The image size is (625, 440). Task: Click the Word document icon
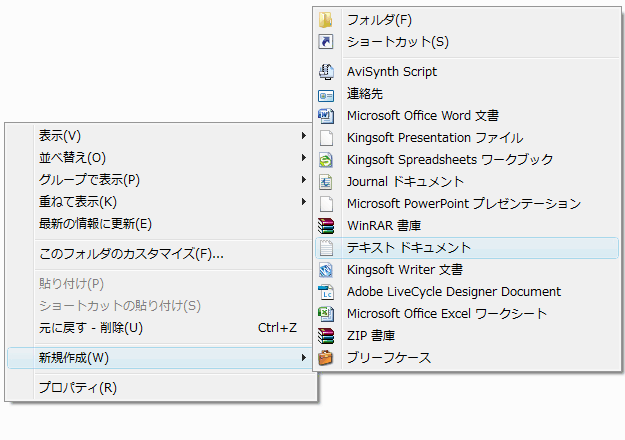click(326, 116)
